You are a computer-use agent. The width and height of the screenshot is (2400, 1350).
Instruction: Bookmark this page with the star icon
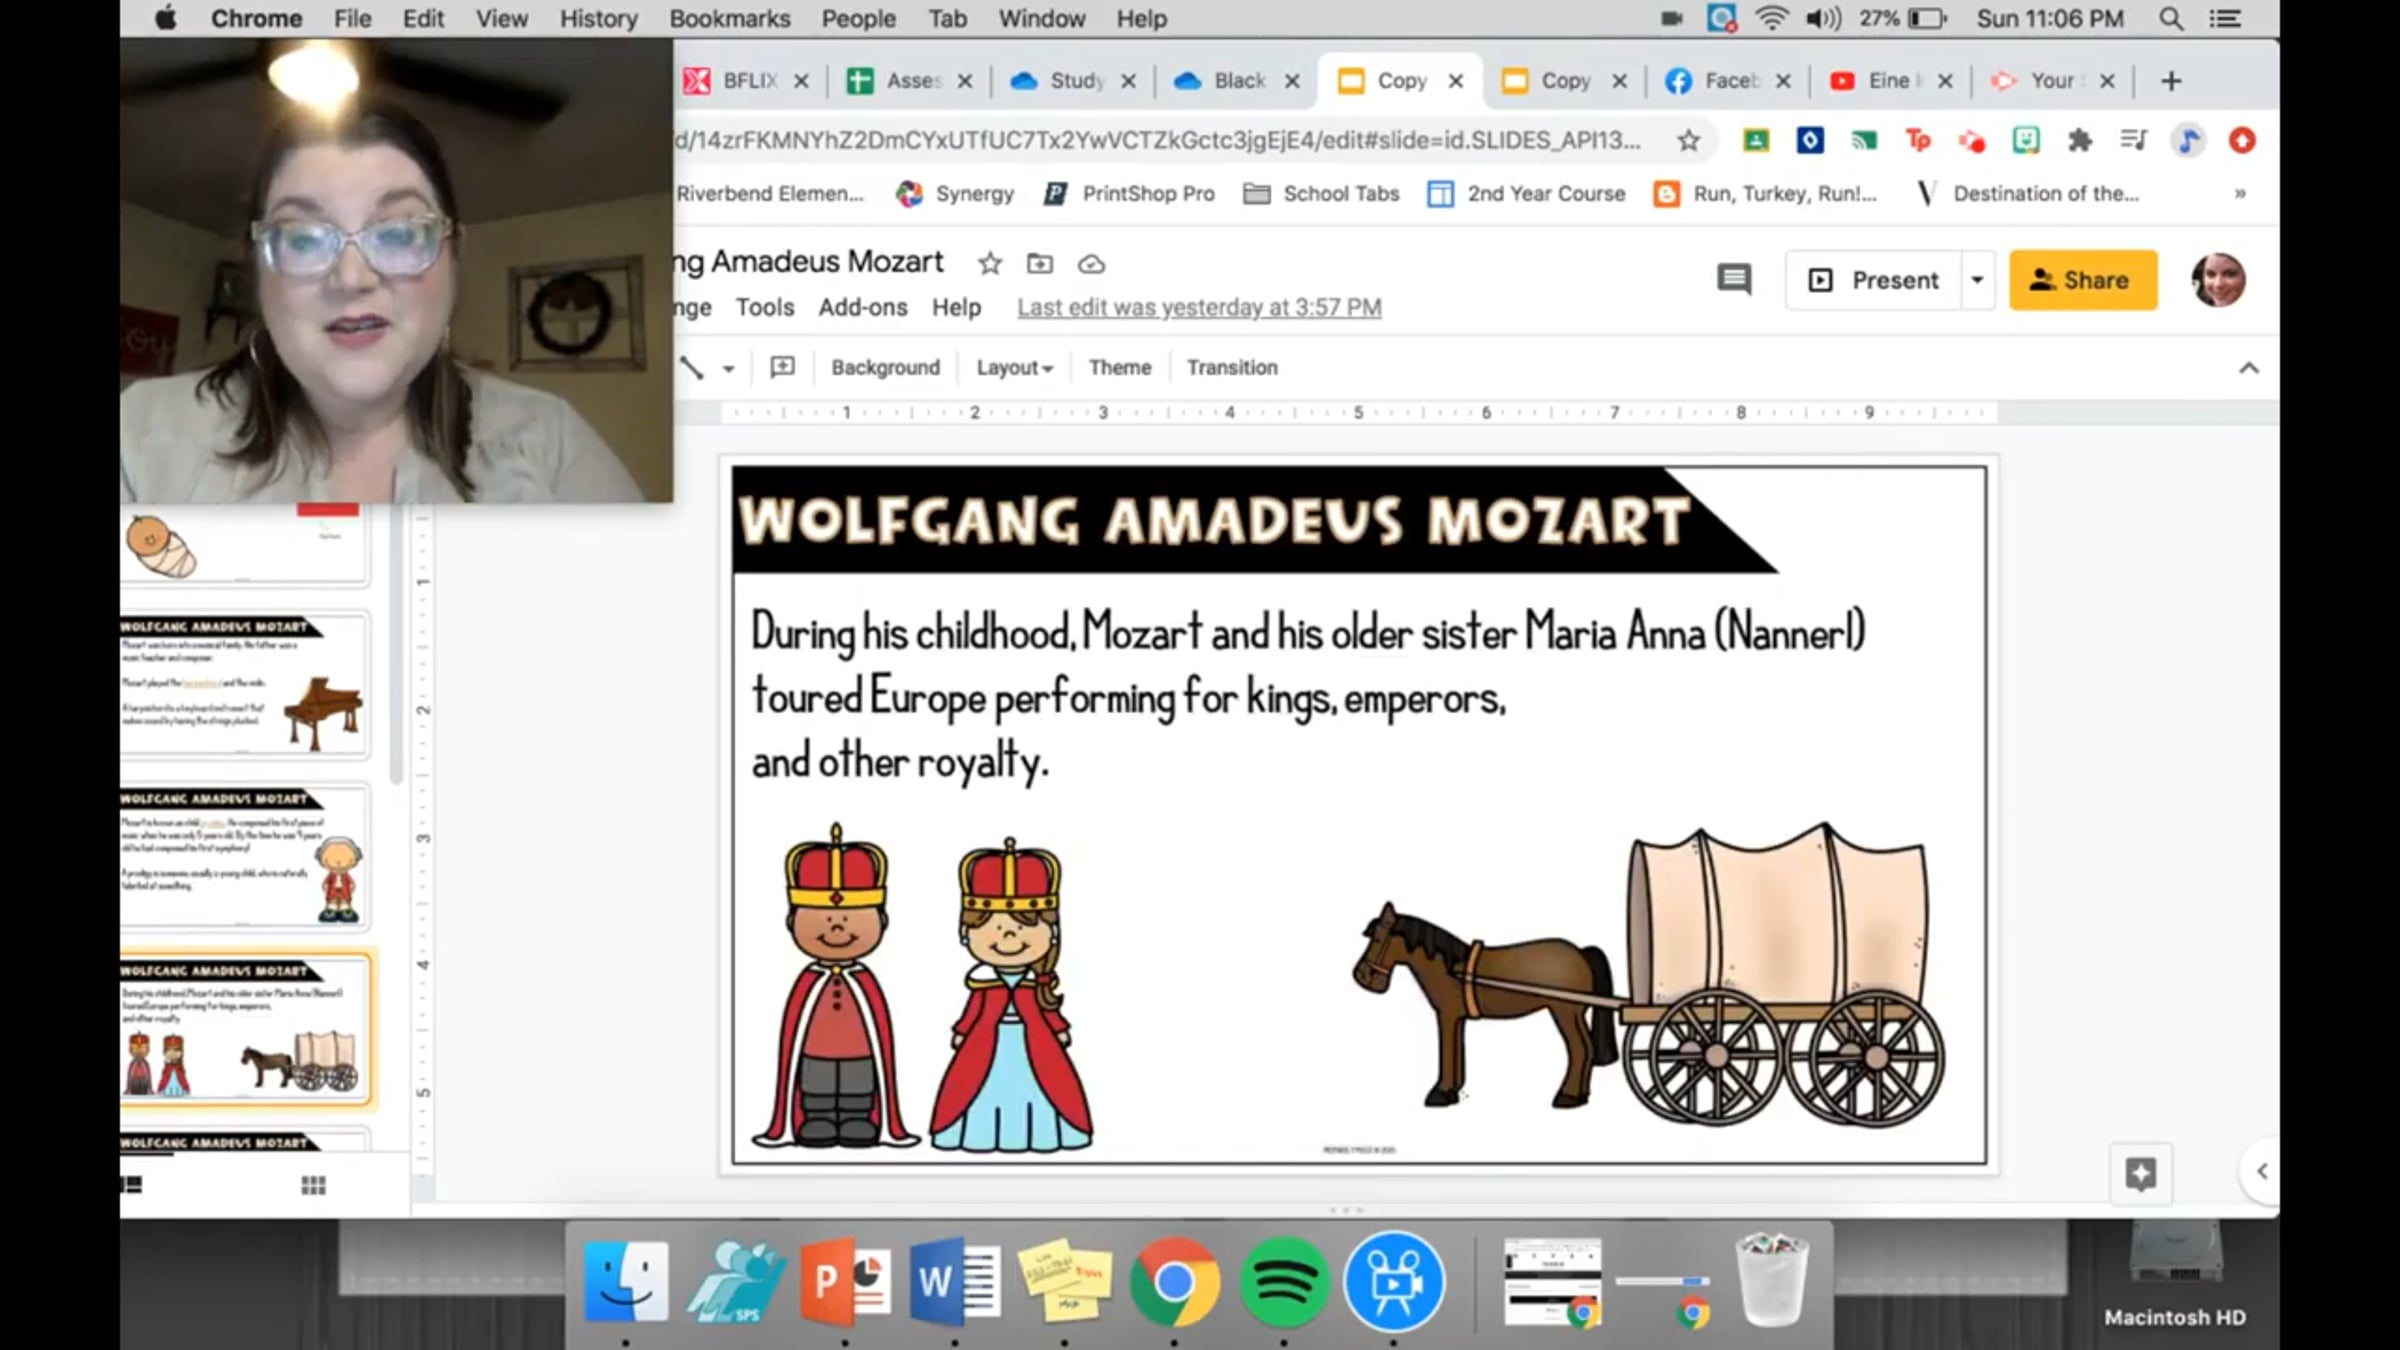pos(1688,141)
